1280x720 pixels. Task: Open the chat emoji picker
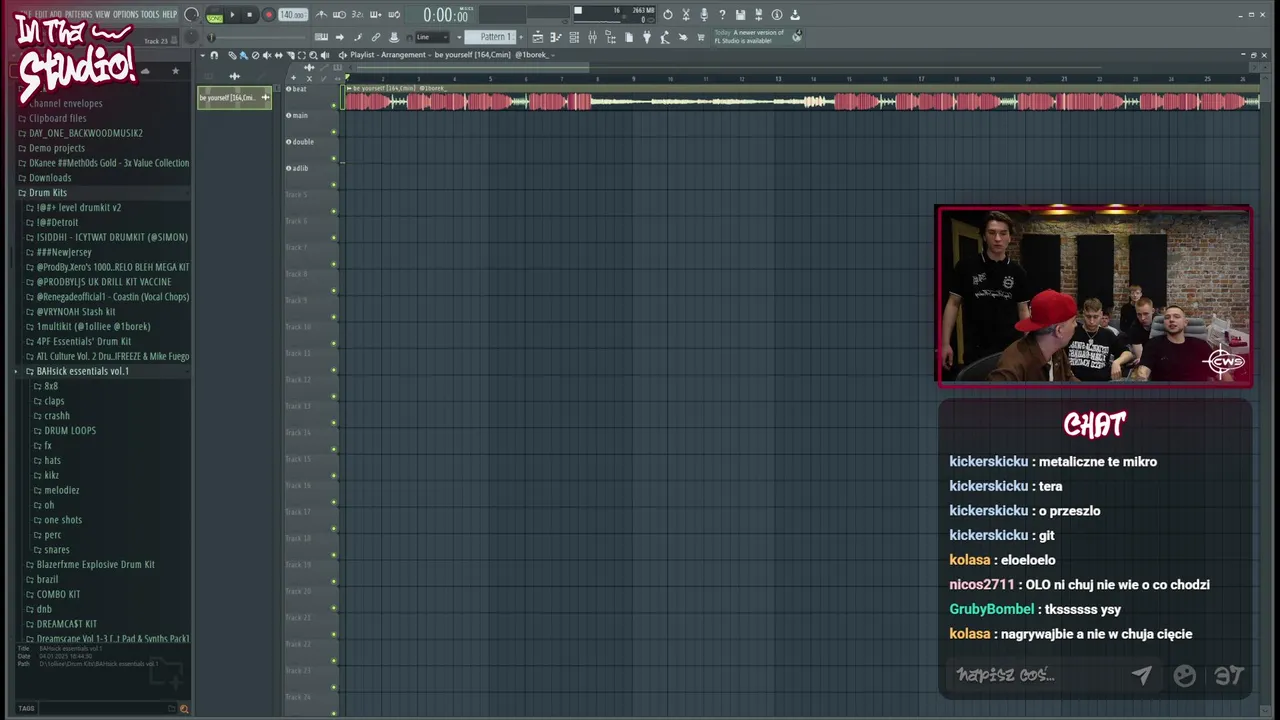[1185, 676]
